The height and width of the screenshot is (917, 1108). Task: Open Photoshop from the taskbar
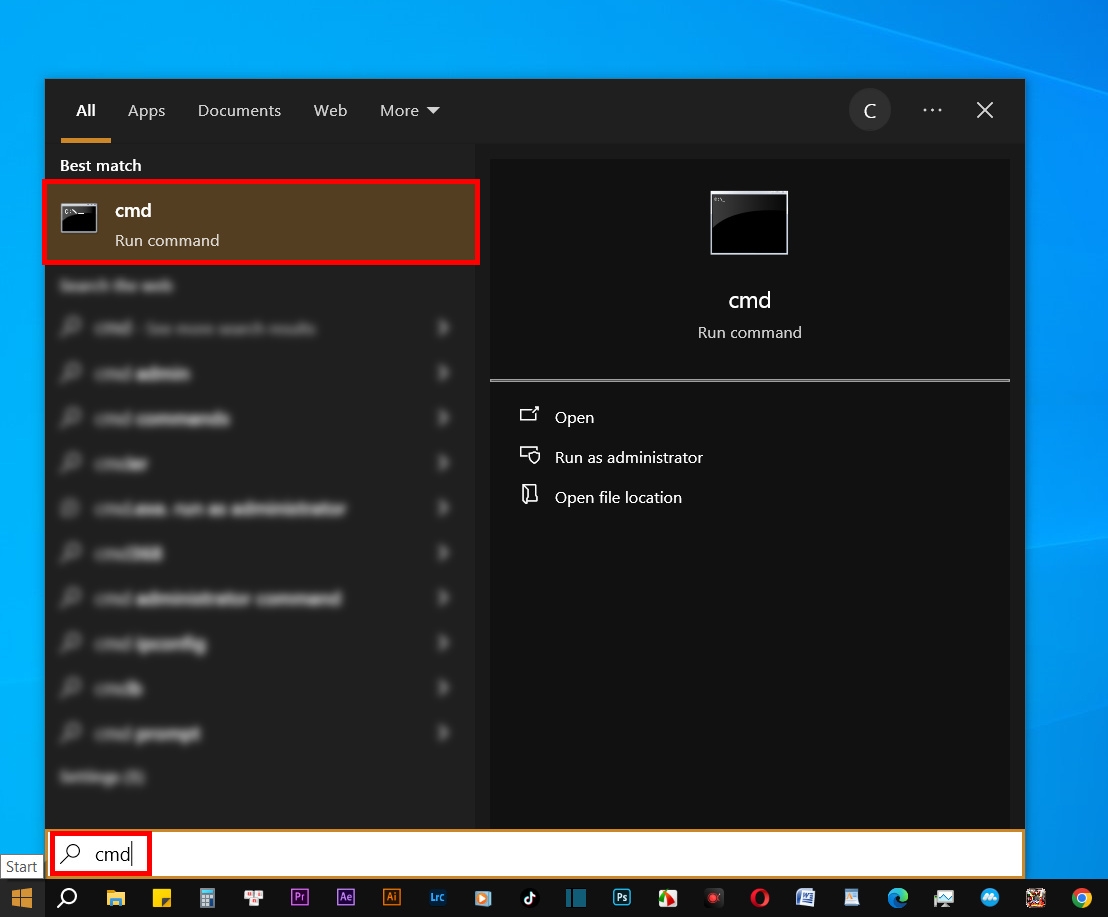(622, 897)
